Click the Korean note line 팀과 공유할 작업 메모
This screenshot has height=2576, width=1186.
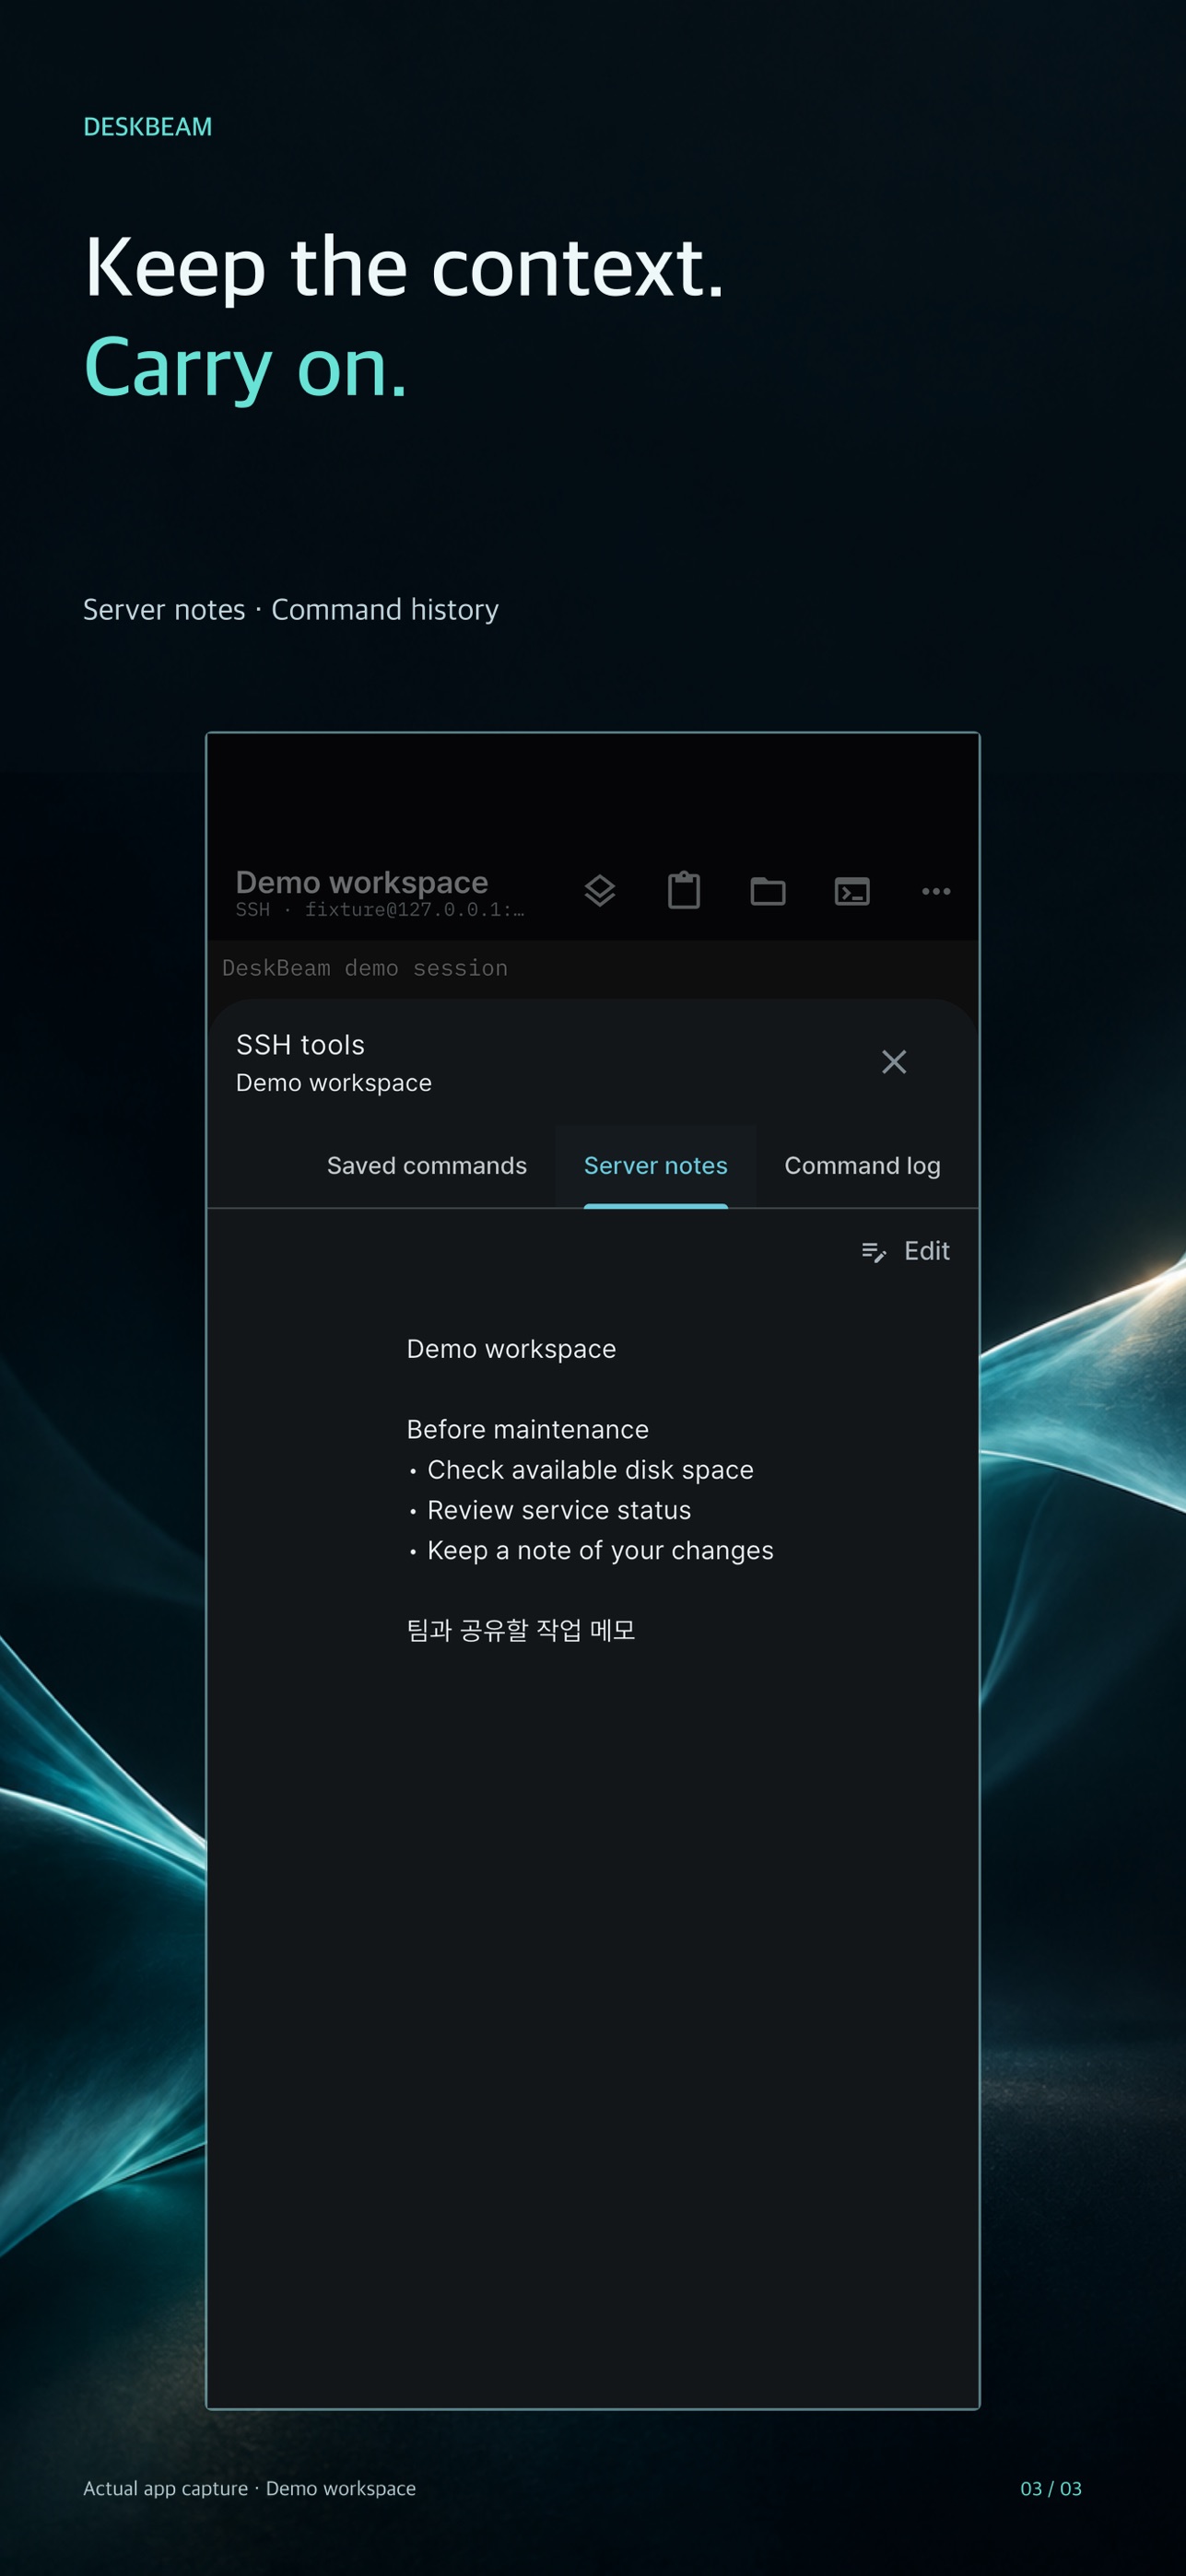click(521, 1631)
